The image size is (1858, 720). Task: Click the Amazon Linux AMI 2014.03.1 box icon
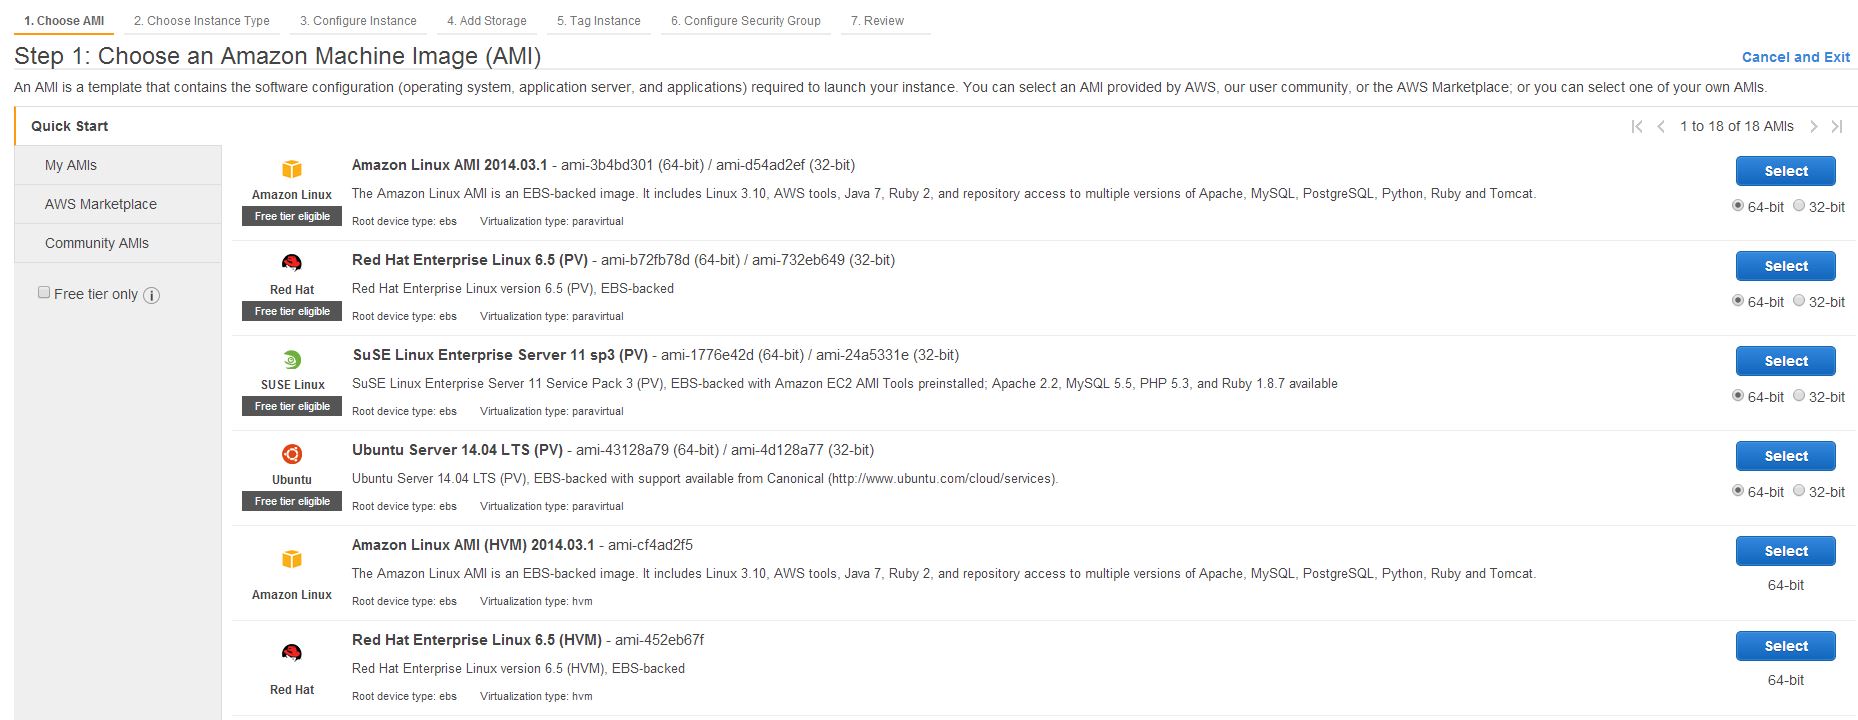tap(292, 169)
